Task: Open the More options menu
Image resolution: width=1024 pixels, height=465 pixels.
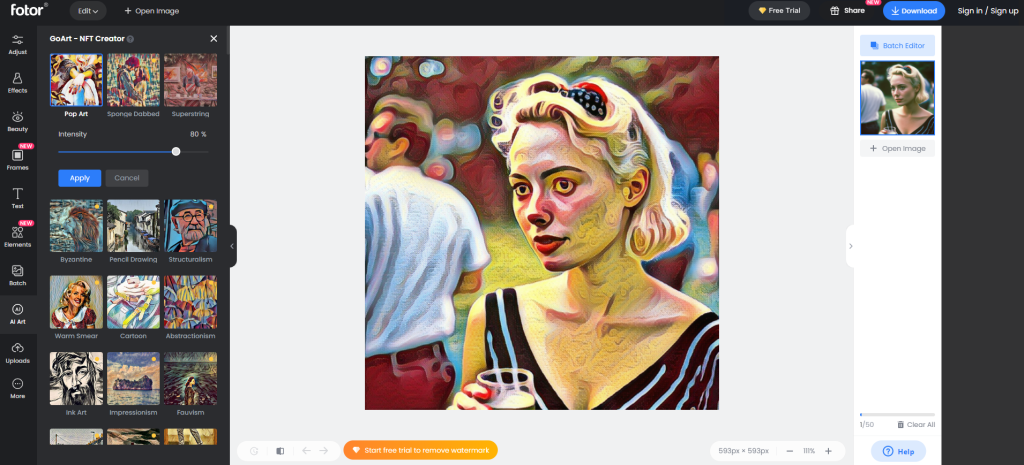Action: [18, 389]
